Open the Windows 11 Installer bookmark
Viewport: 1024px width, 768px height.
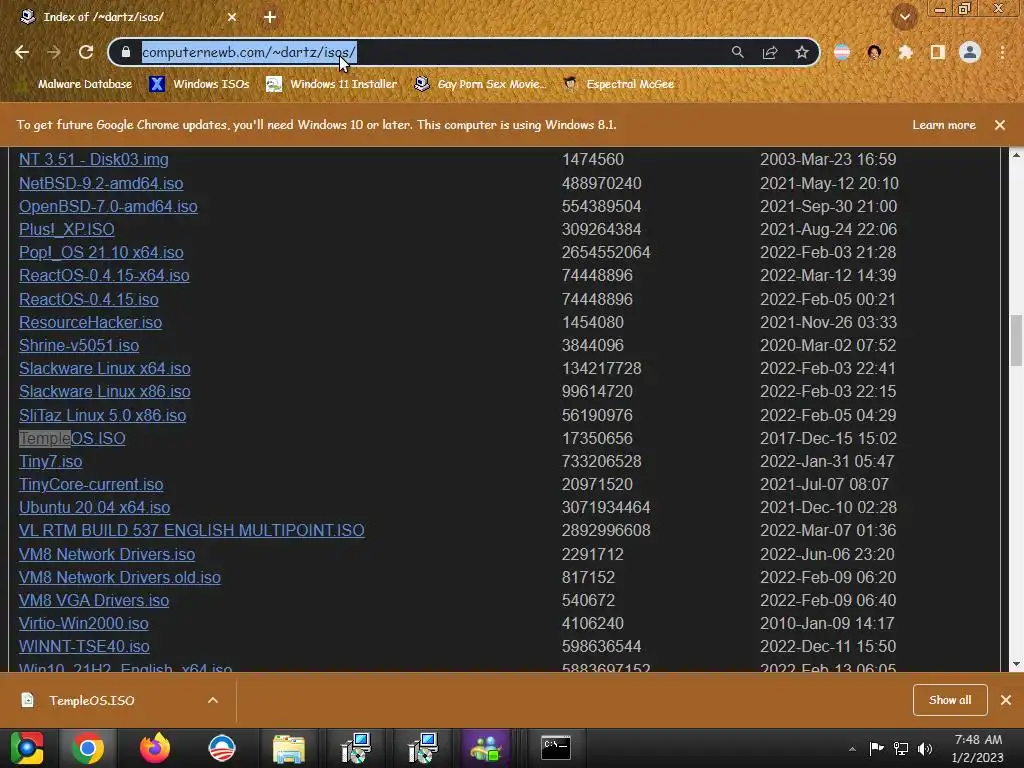[x=332, y=84]
